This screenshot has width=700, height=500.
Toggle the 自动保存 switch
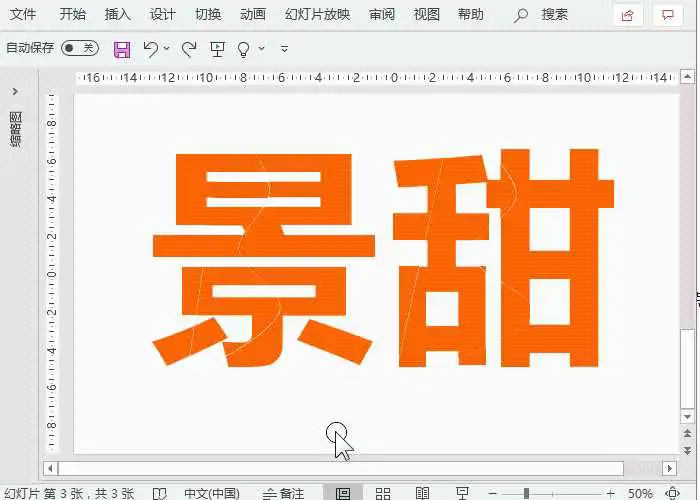pyautogui.click(x=79, y=48)
